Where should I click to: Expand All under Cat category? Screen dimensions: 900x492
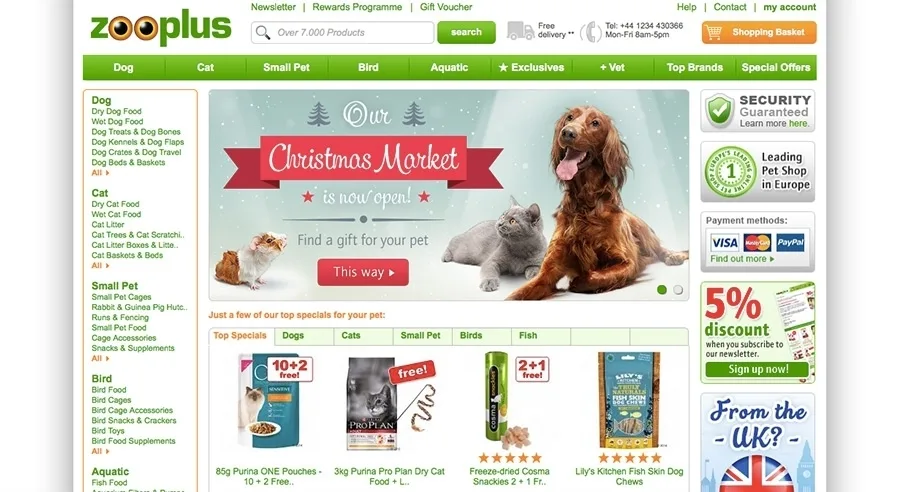pyautogui.click(x=100, y=265)
